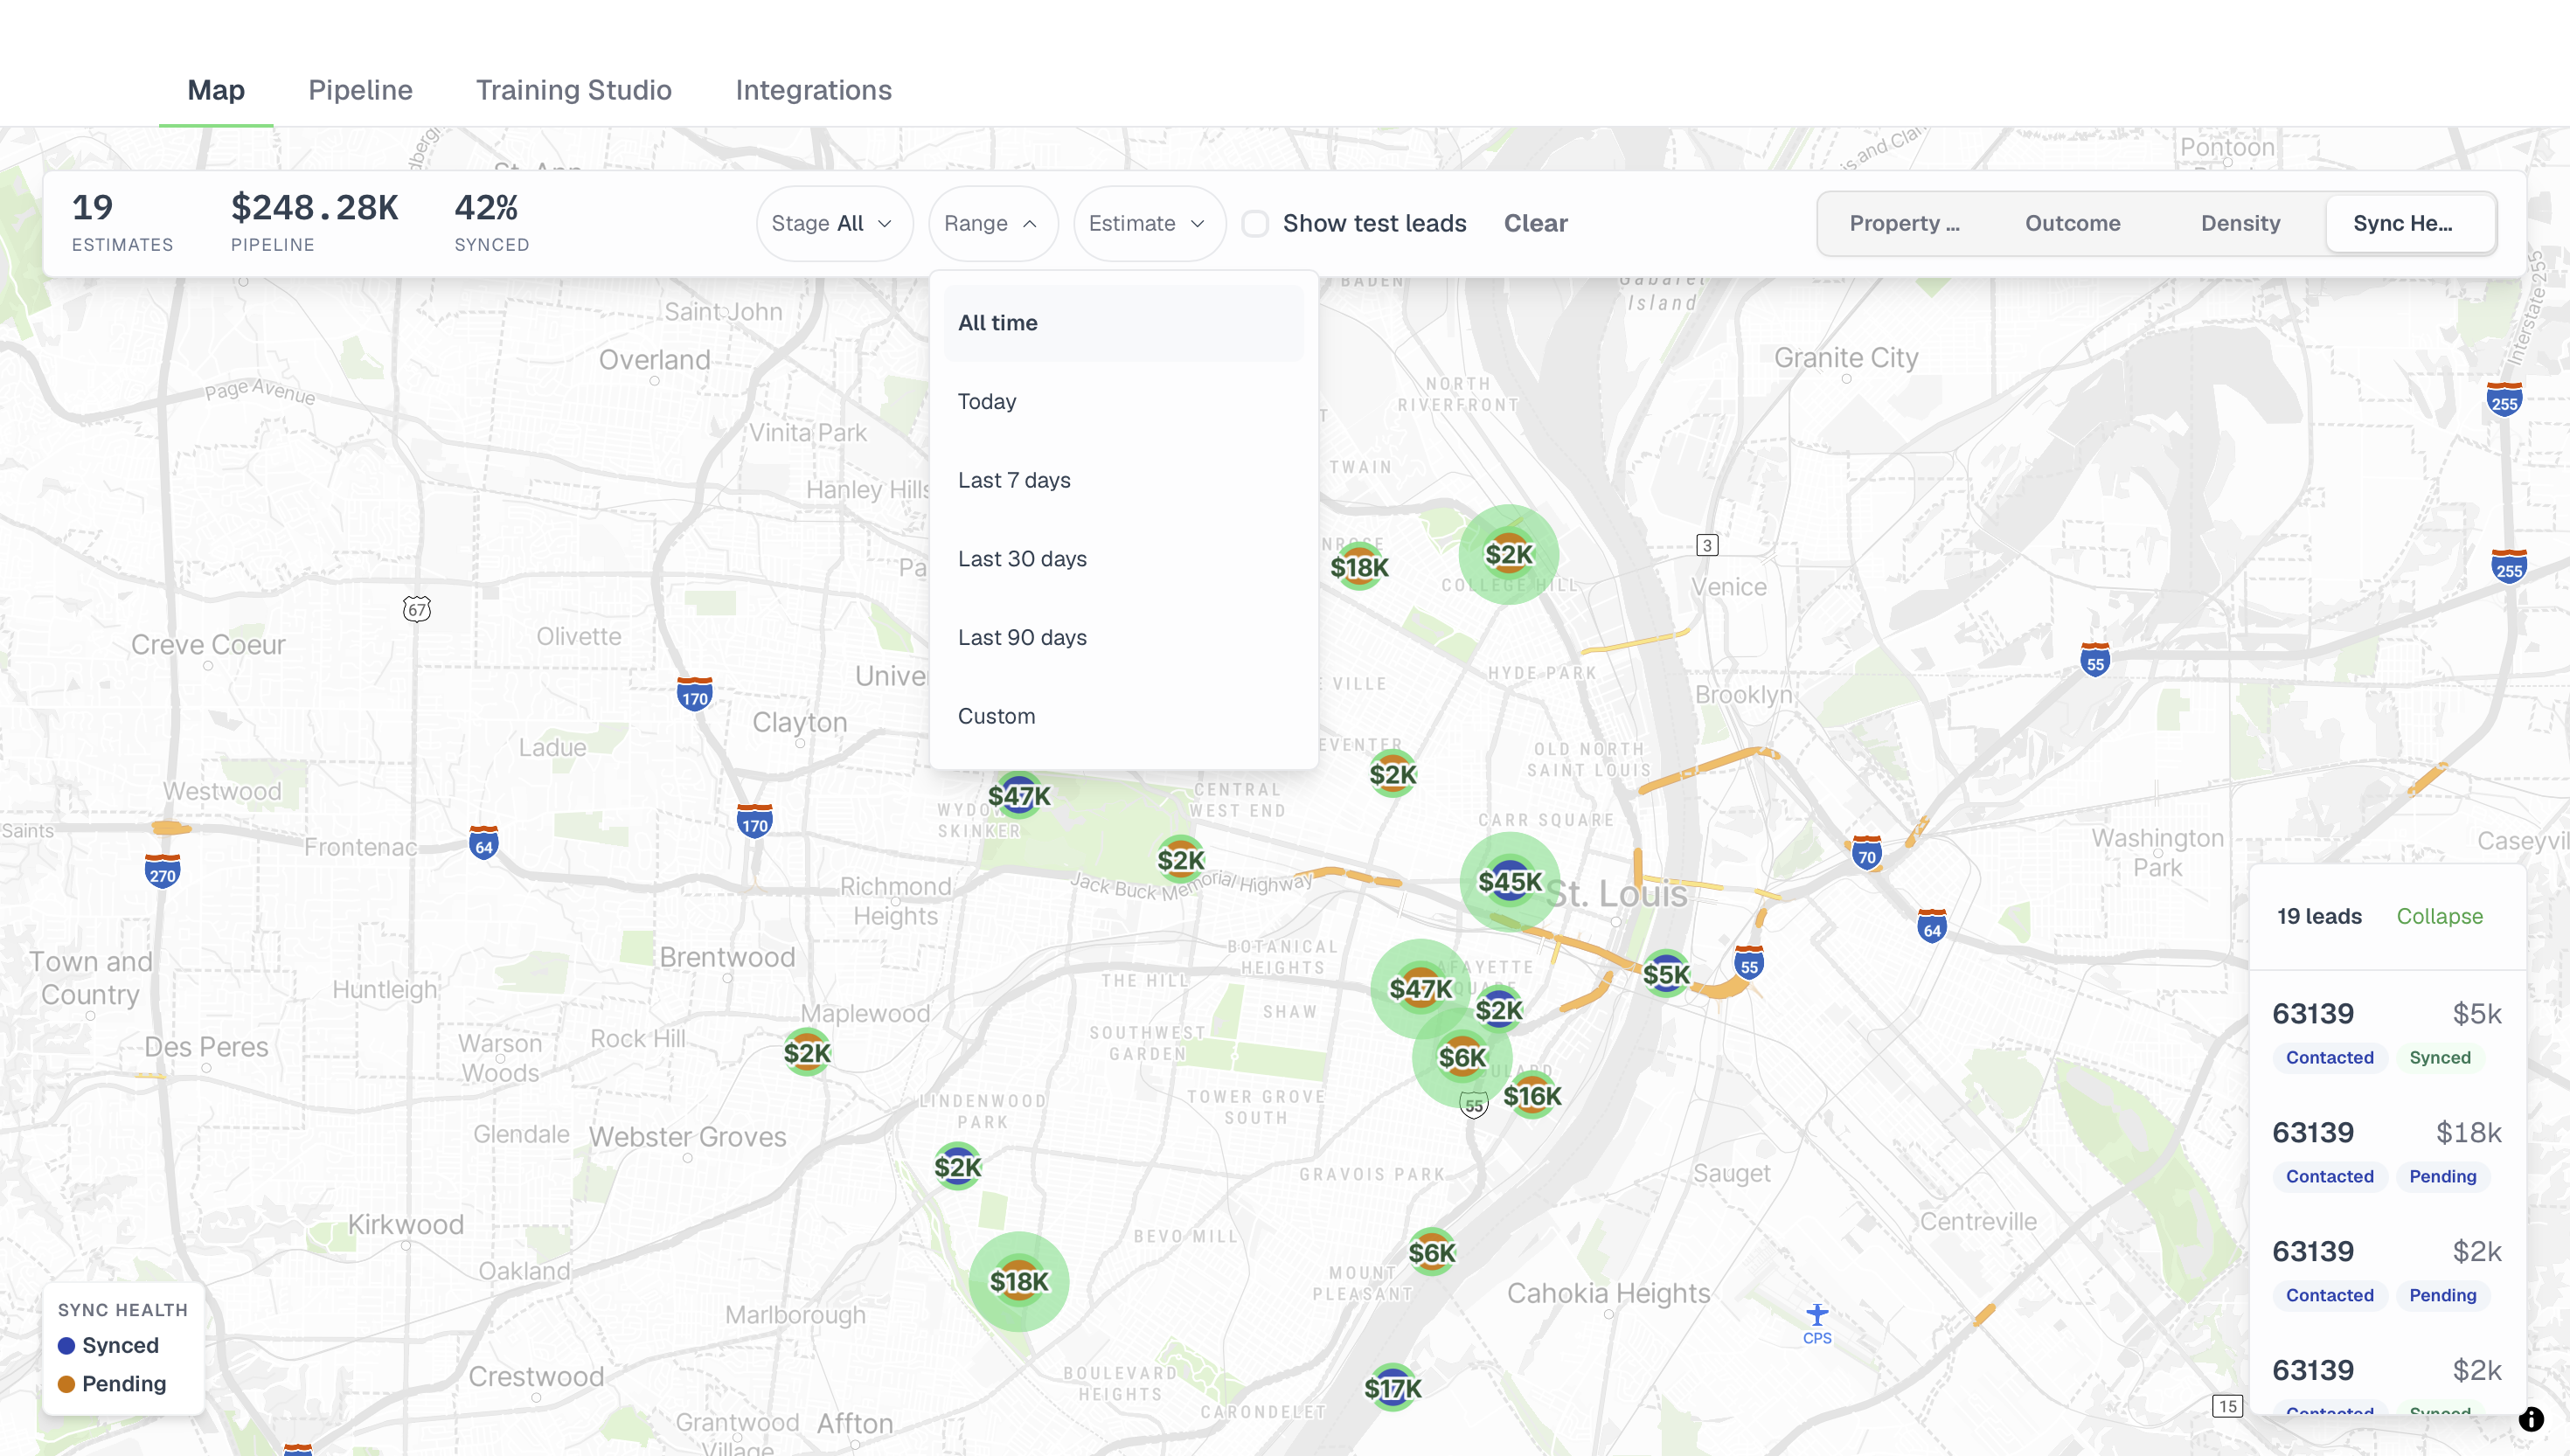This screenshot has height=1456, width=2570.
Task: Click the $2K marker at College Hill
Action: pyautogui.click(x=1509, y=554)
